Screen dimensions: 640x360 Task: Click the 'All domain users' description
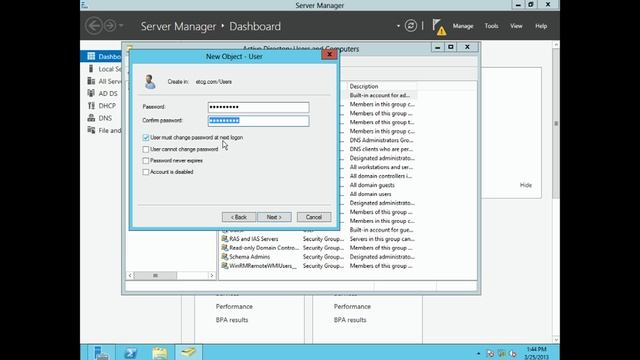[370, 194]
